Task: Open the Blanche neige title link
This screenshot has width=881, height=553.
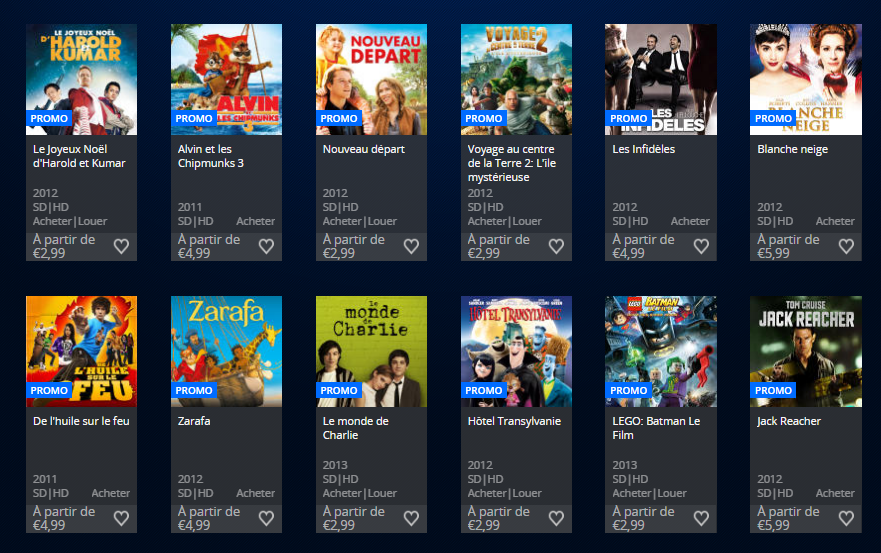Action: point(792,149)
